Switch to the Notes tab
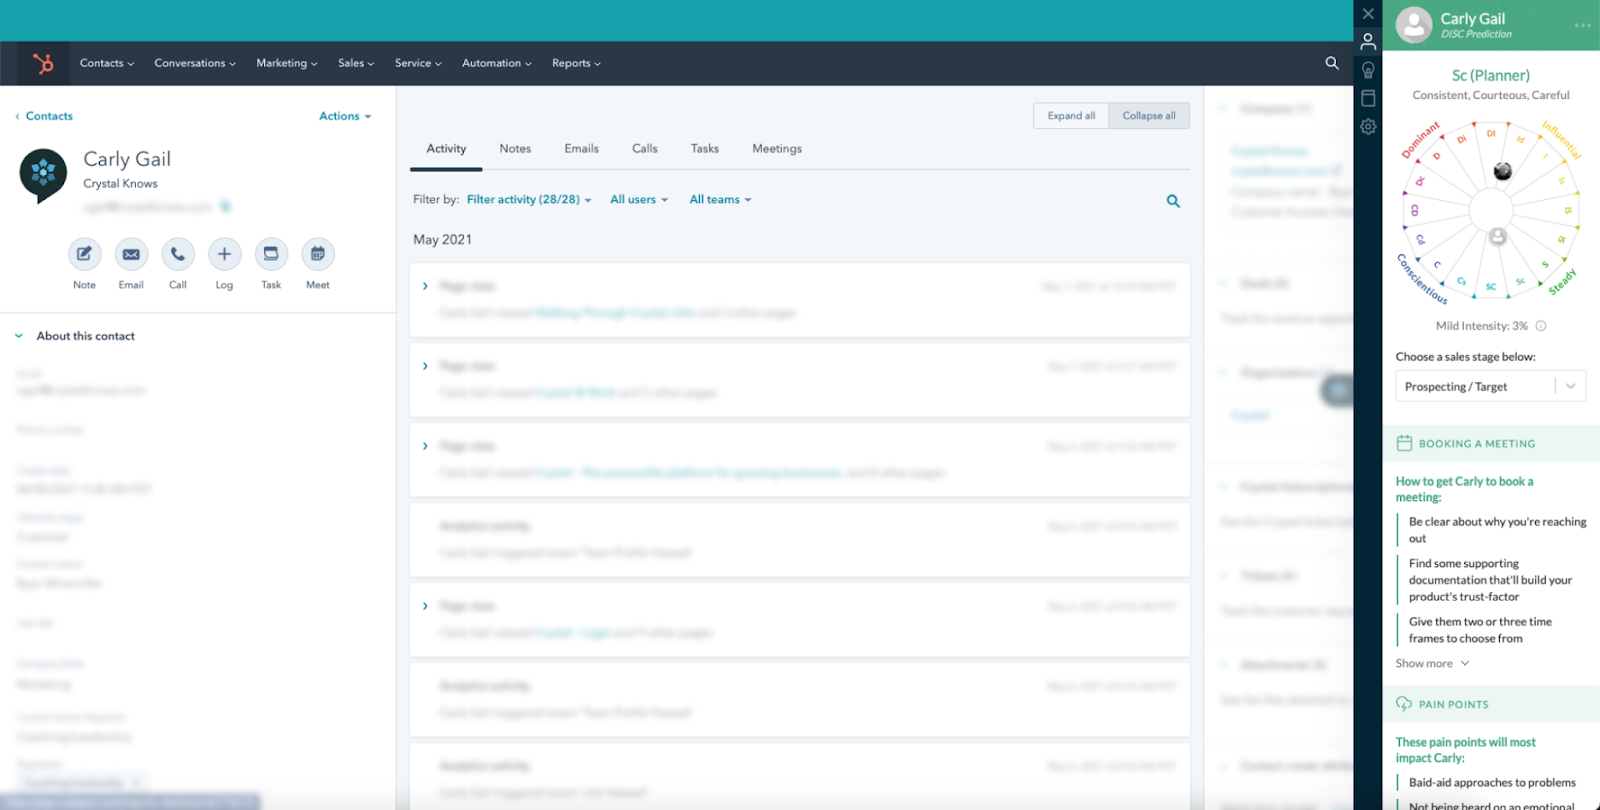The width and height of the screenshot is (1600, 810). tap(515, 149)
